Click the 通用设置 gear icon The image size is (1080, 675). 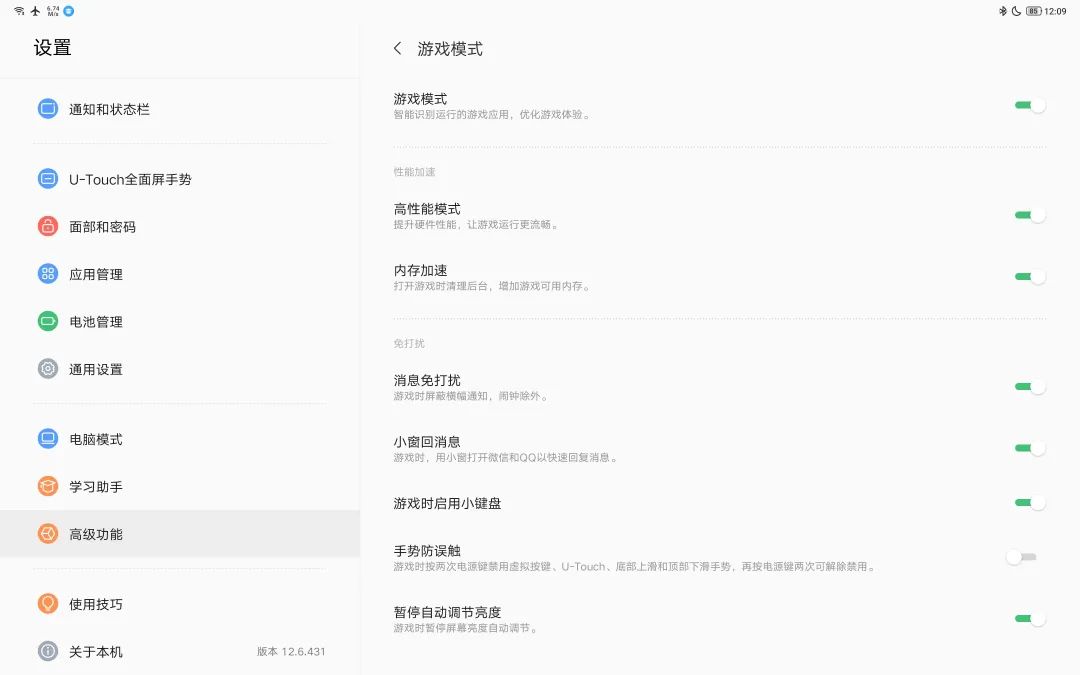click(x=47, y=368)
